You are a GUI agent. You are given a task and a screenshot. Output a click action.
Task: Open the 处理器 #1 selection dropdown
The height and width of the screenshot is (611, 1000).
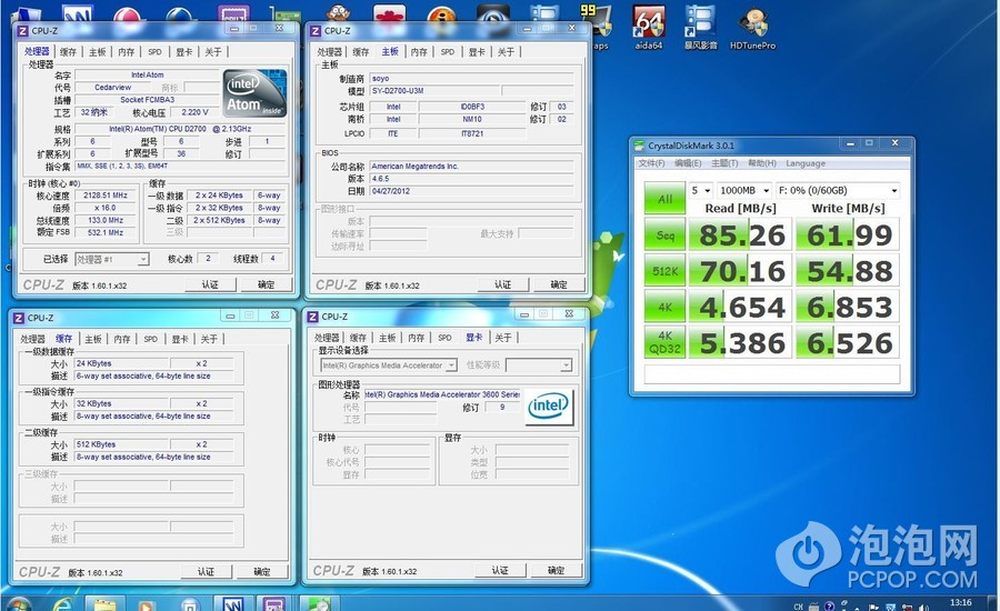pyautogui.click(x=112, y=259)
